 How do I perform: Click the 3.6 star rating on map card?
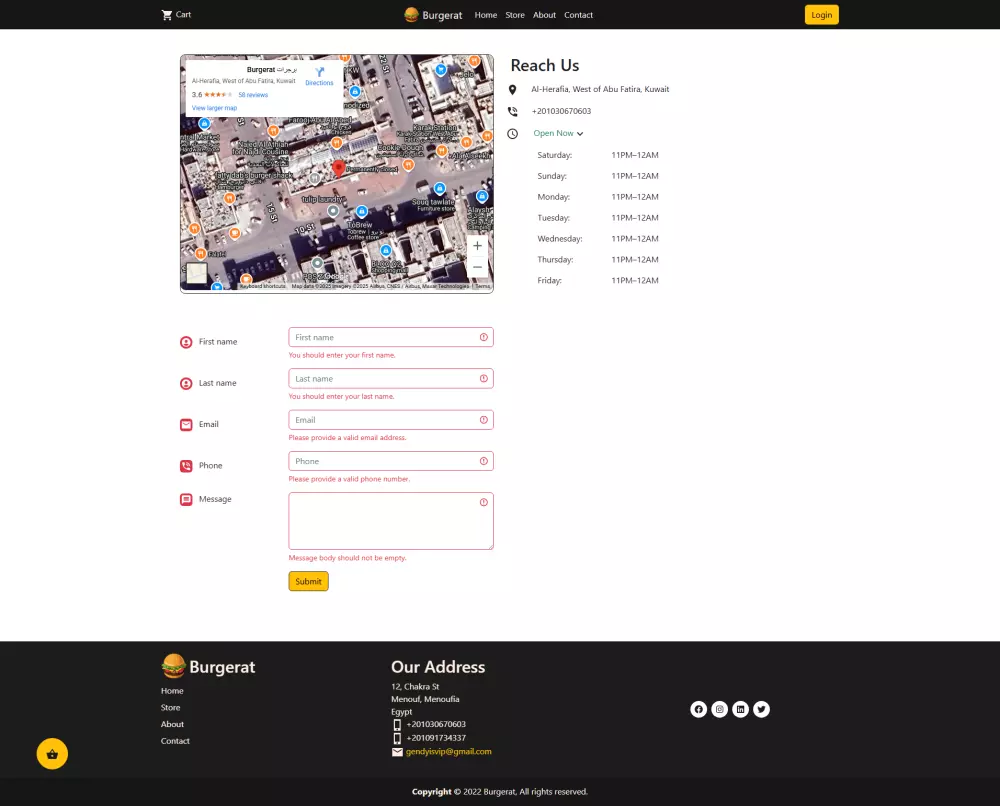194,94
